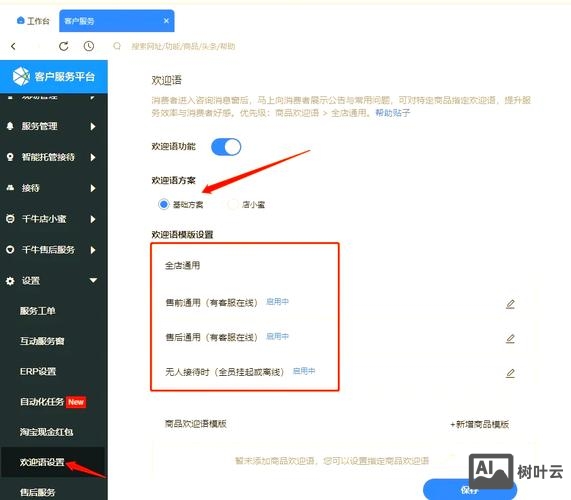
Task: Click the 智能托管接待 bulb icon
Action: click(x=10, y=157)
